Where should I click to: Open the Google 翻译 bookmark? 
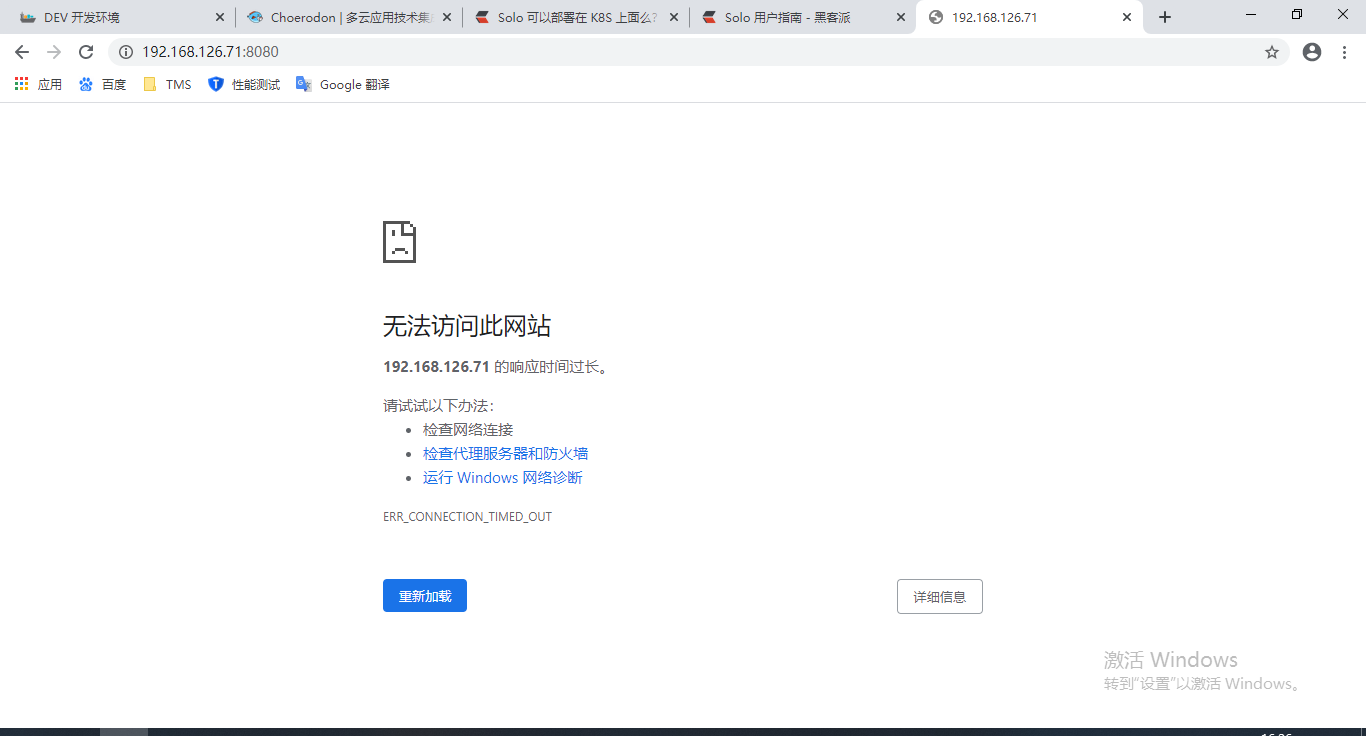click(342, 85)
